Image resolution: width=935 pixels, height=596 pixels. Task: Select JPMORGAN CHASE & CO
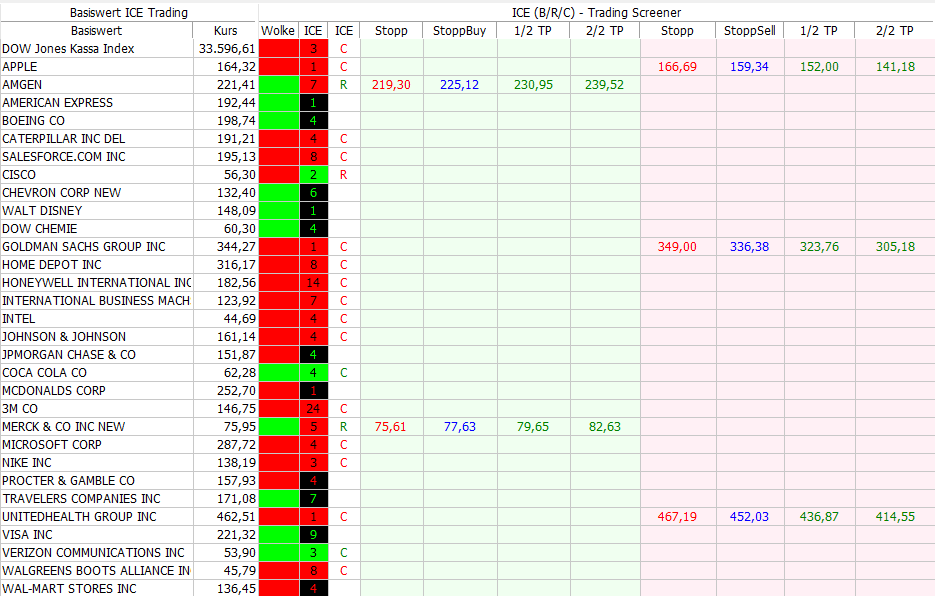point(69,354)
